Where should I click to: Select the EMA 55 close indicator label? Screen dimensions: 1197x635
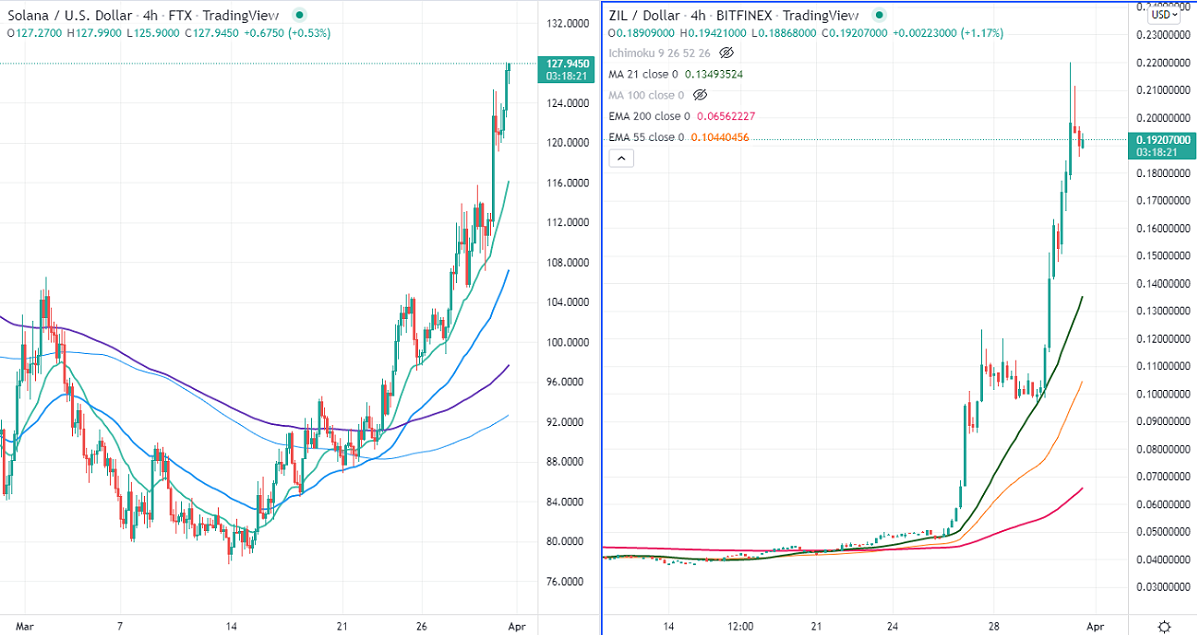646,137
